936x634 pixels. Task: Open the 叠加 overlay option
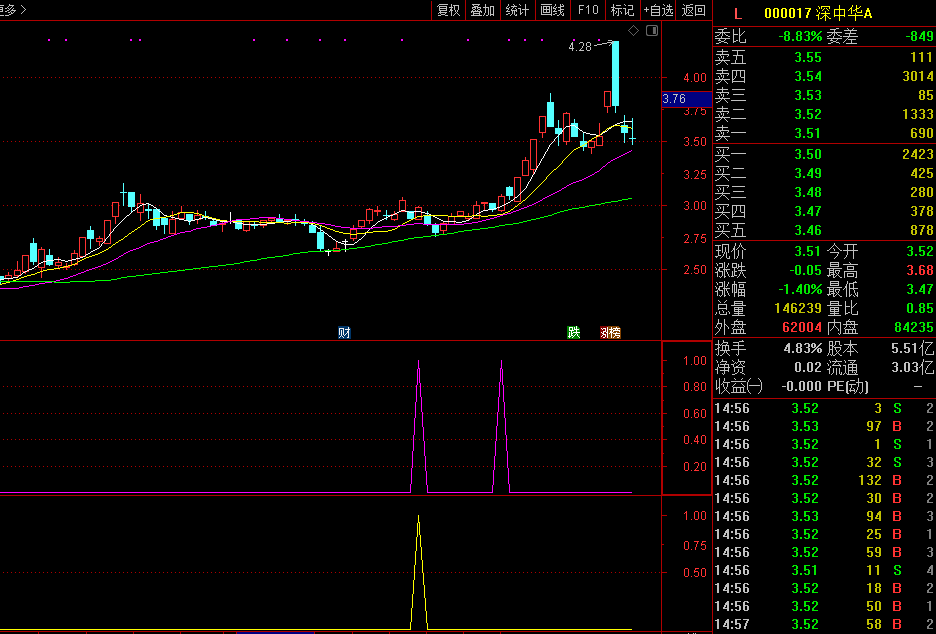tap(482, 10)
